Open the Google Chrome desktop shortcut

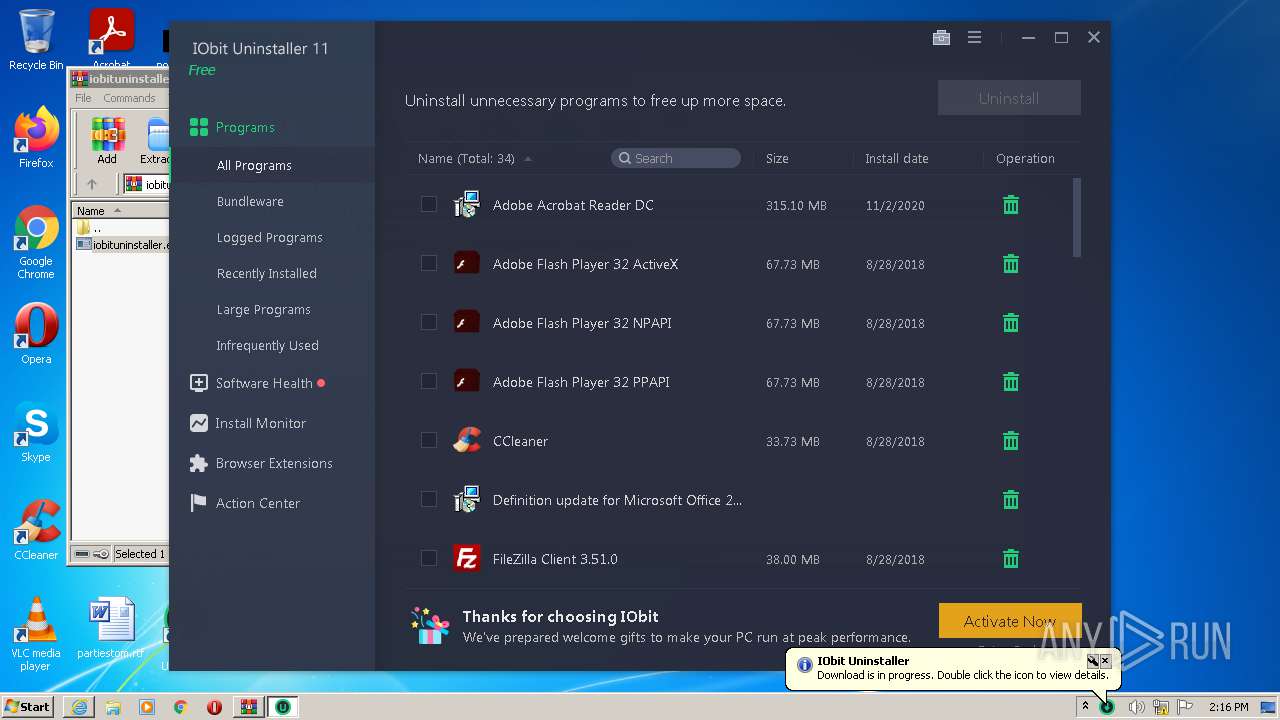(36, 243)
